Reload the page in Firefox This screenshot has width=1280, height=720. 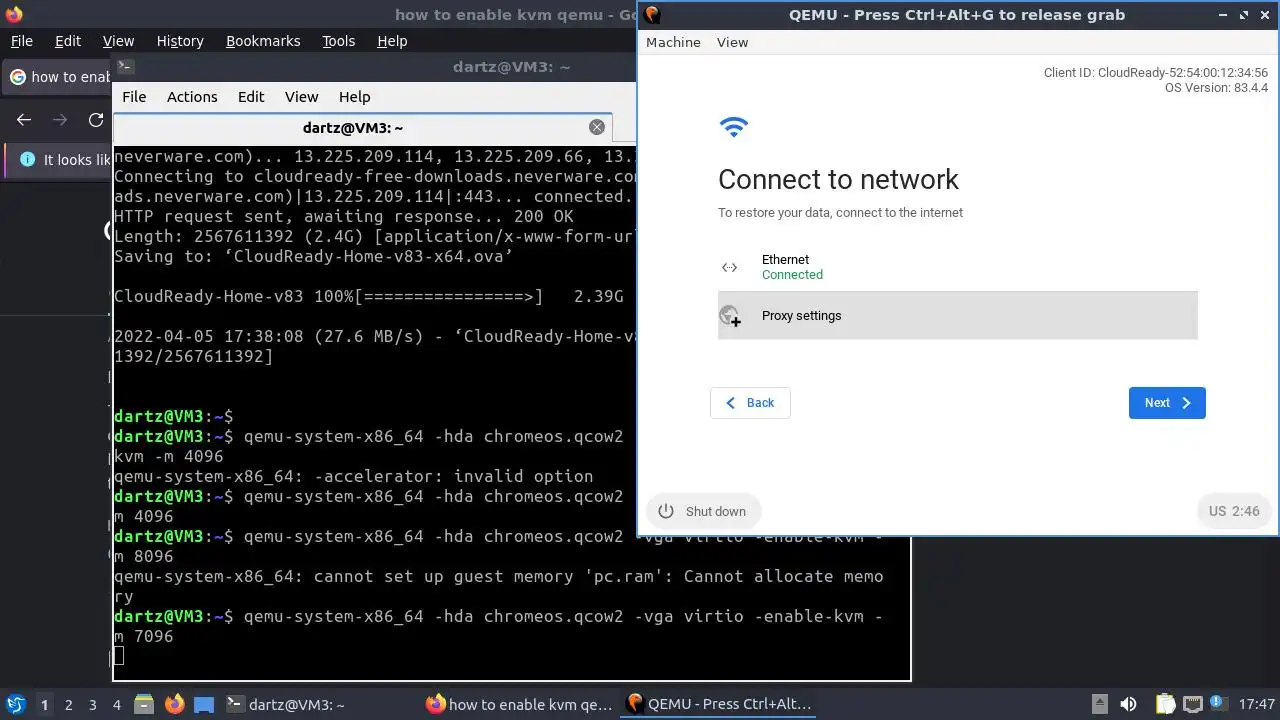tap(96, 120)
